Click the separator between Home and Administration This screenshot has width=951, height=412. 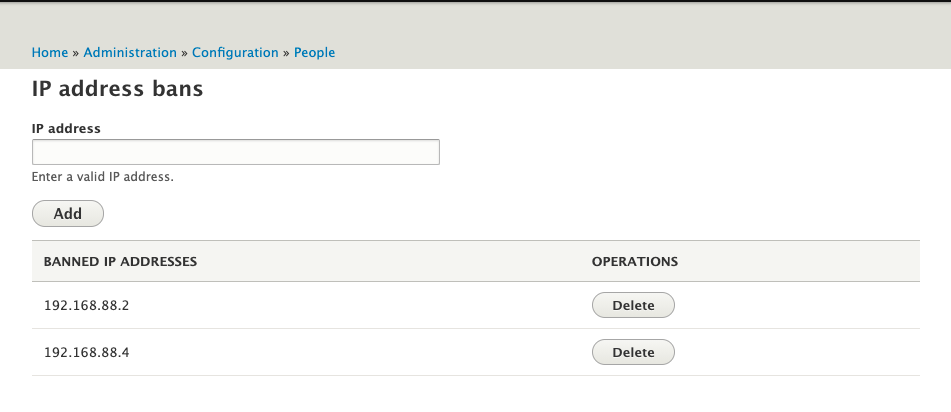point(76,52)
